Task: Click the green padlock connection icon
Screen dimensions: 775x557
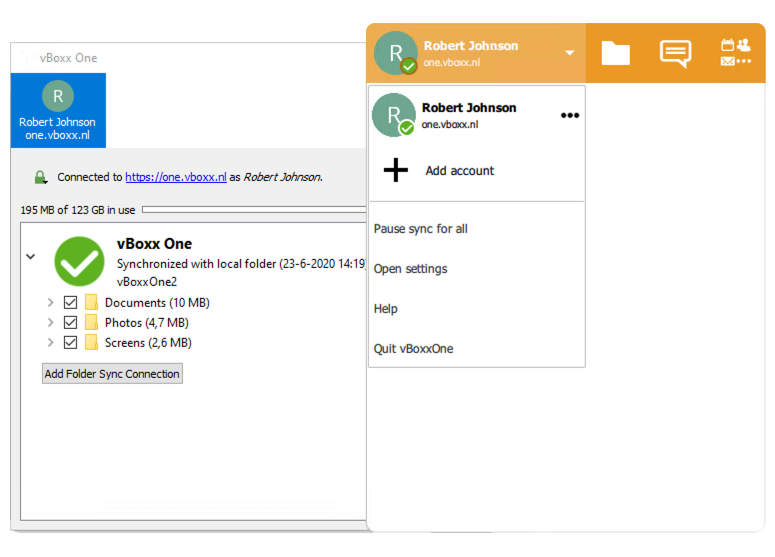Action: pyautogui.click(x=41, y=177)
